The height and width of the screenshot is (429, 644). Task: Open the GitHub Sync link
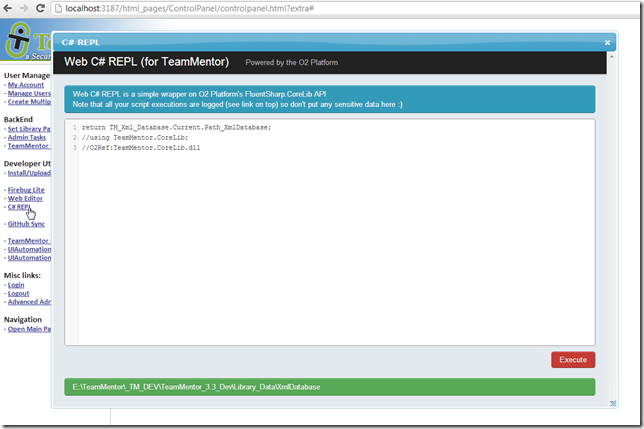26,224
